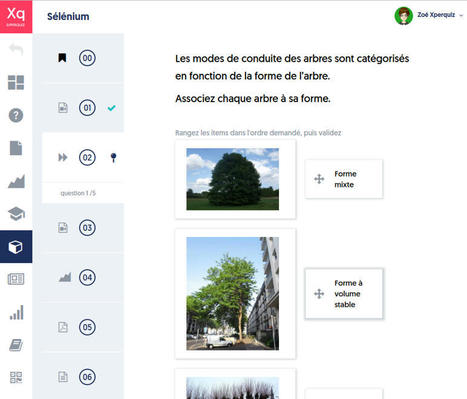Click the Zoé Xperquiz avatar picture

pos(404,16)
